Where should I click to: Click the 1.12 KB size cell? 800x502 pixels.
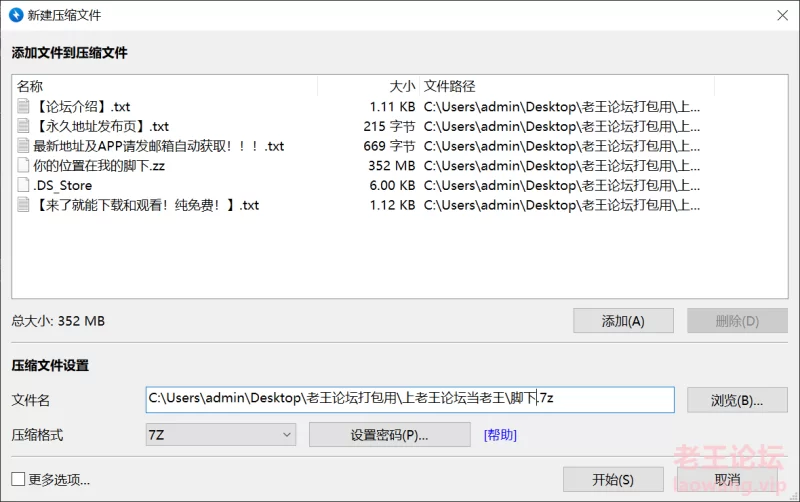click(x=392, y=205)
